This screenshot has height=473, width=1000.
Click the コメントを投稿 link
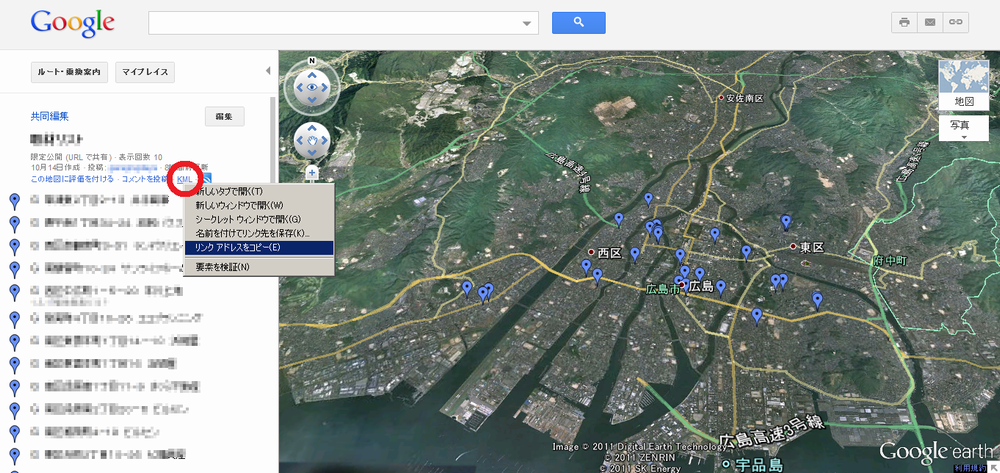[x=145, y=179]
